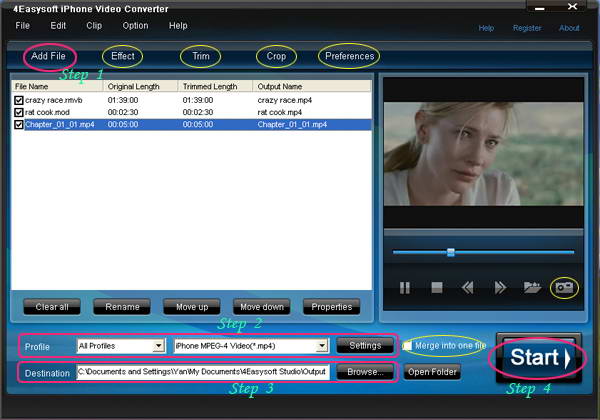Open the Edit menu
Image resolution: width=600 pixels, height=420 pixels.
tap(58, 26)
